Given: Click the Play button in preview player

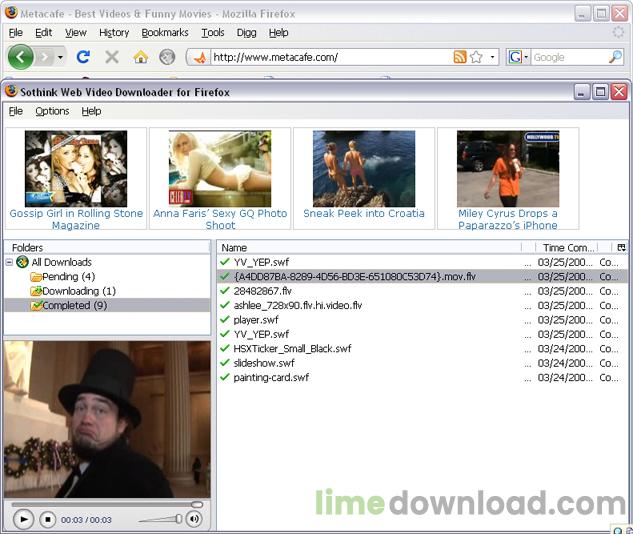Looking at the screenshot, I should point(23,519).
